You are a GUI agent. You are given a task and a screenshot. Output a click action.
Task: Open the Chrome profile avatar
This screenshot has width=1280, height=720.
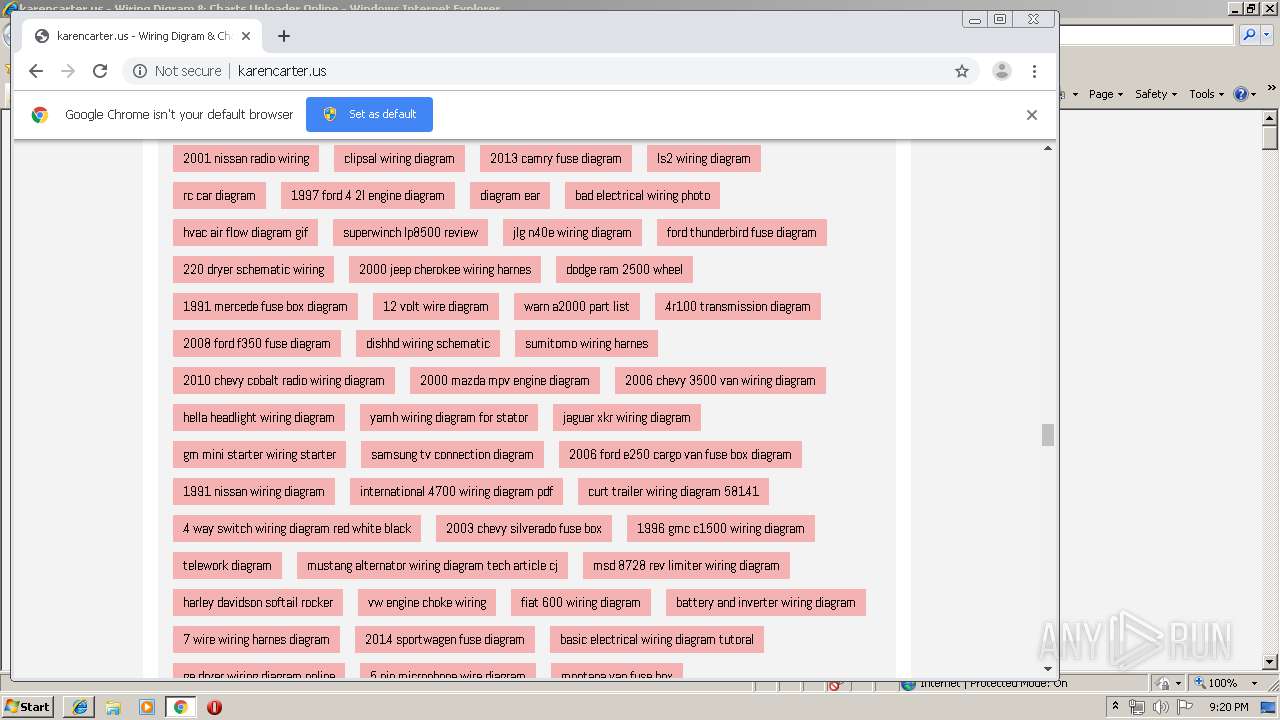pos(1002,71)
